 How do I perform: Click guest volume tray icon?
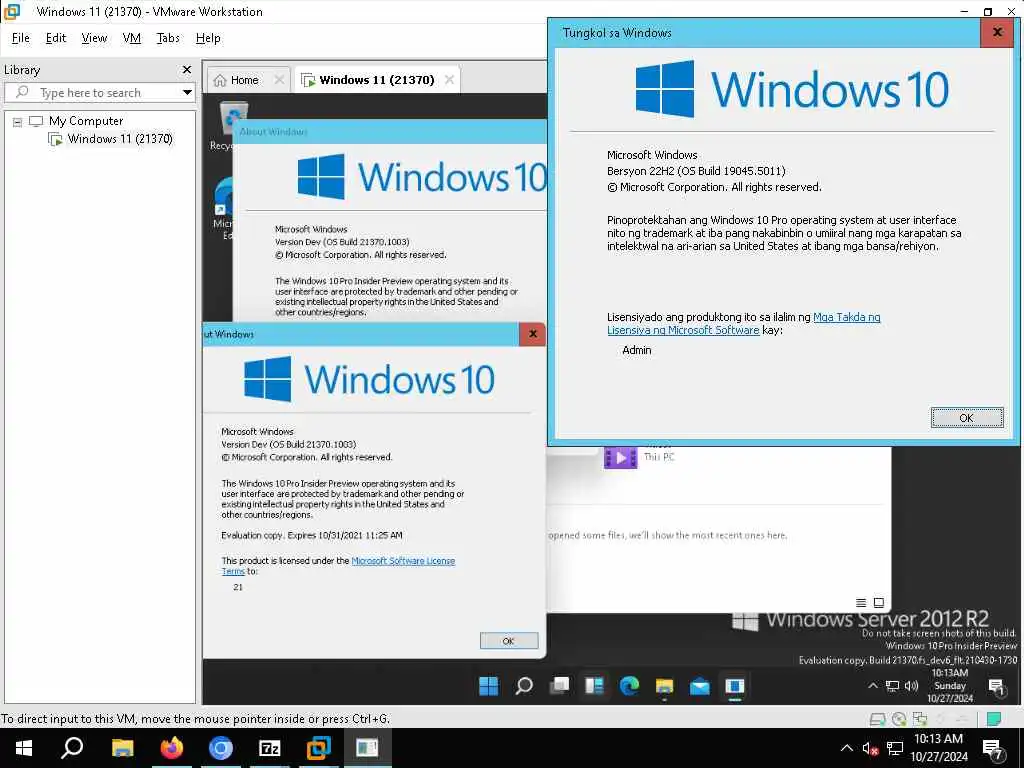click(x=912, y=686)
